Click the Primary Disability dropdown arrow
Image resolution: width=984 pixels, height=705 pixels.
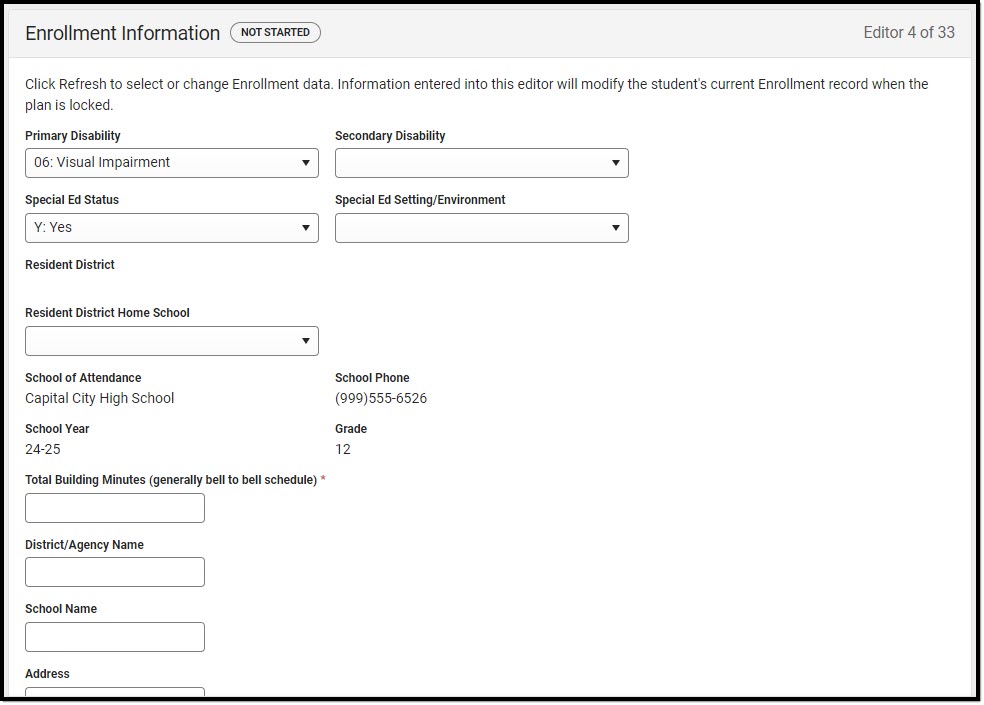306,163
